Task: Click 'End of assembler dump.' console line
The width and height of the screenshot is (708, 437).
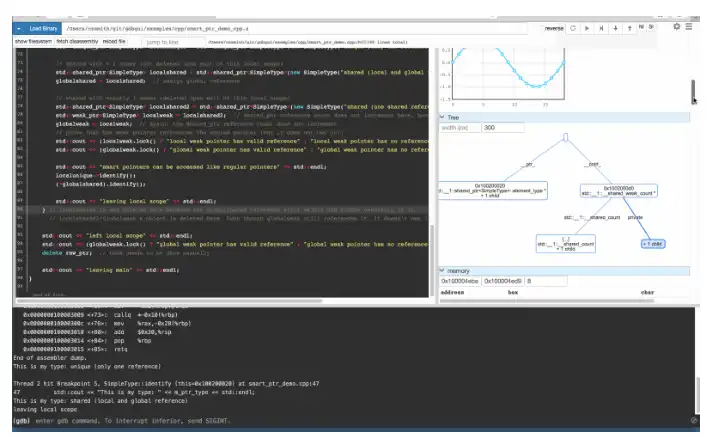Action: (50, 358)
